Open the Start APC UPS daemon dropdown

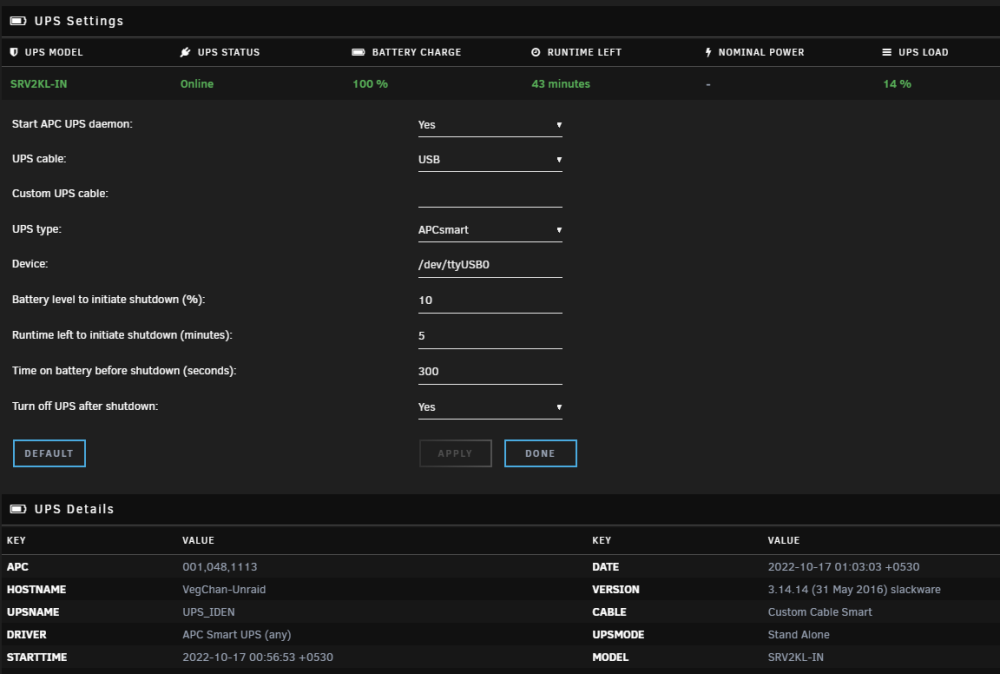(490, 125)
